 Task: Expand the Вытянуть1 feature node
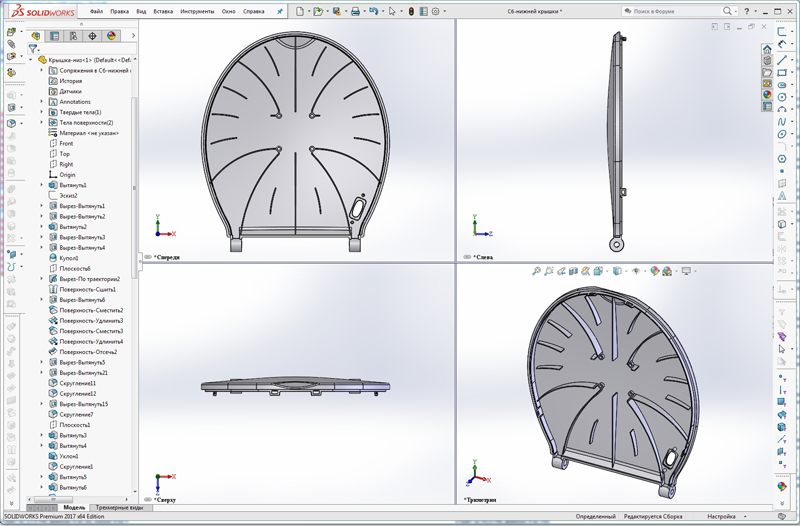point(42,185)
